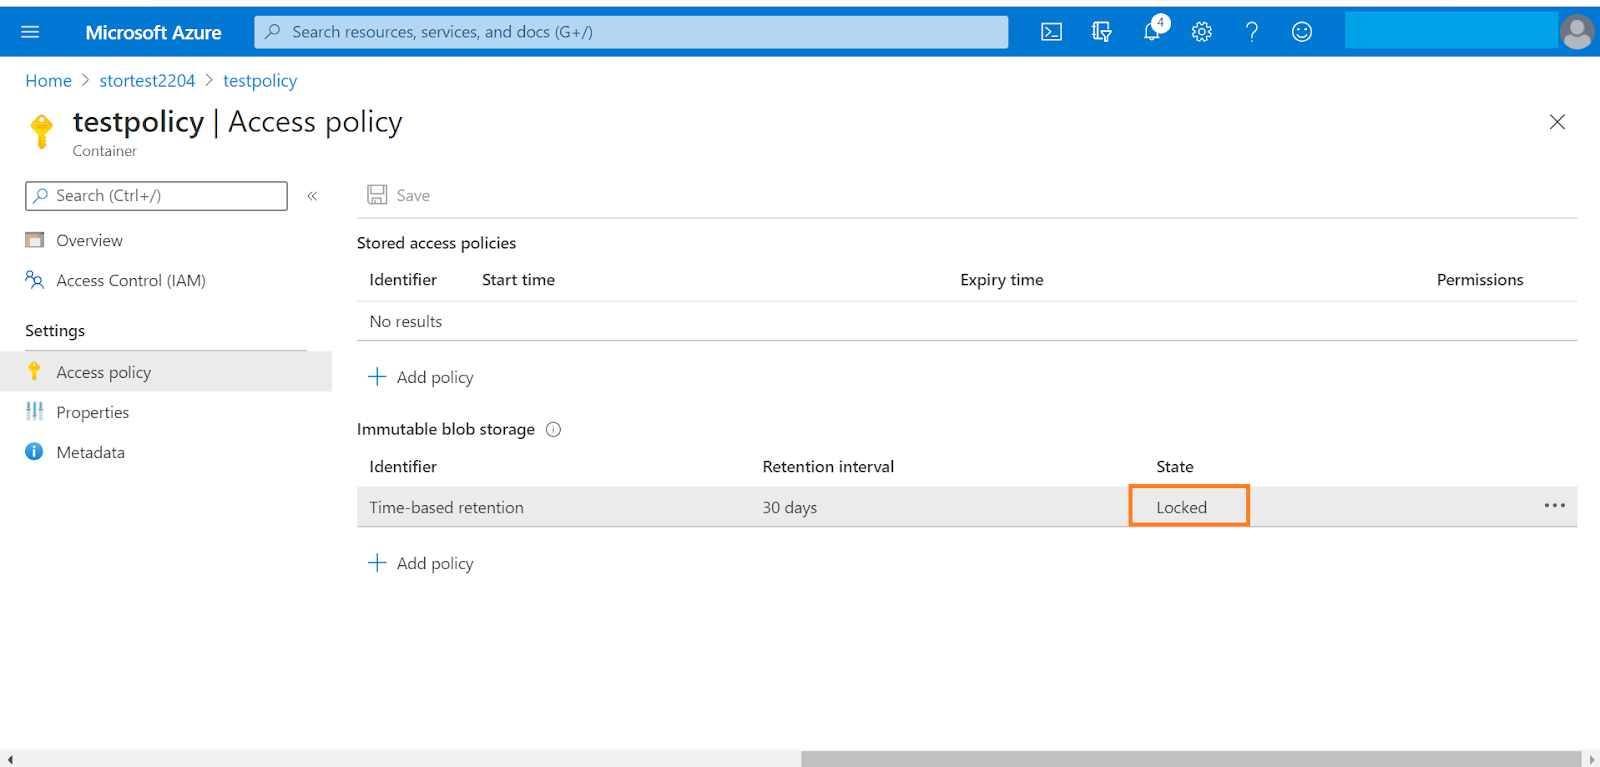Navigate to Home breadcrumb
The image size is (1600, 767).
point(48,81)
